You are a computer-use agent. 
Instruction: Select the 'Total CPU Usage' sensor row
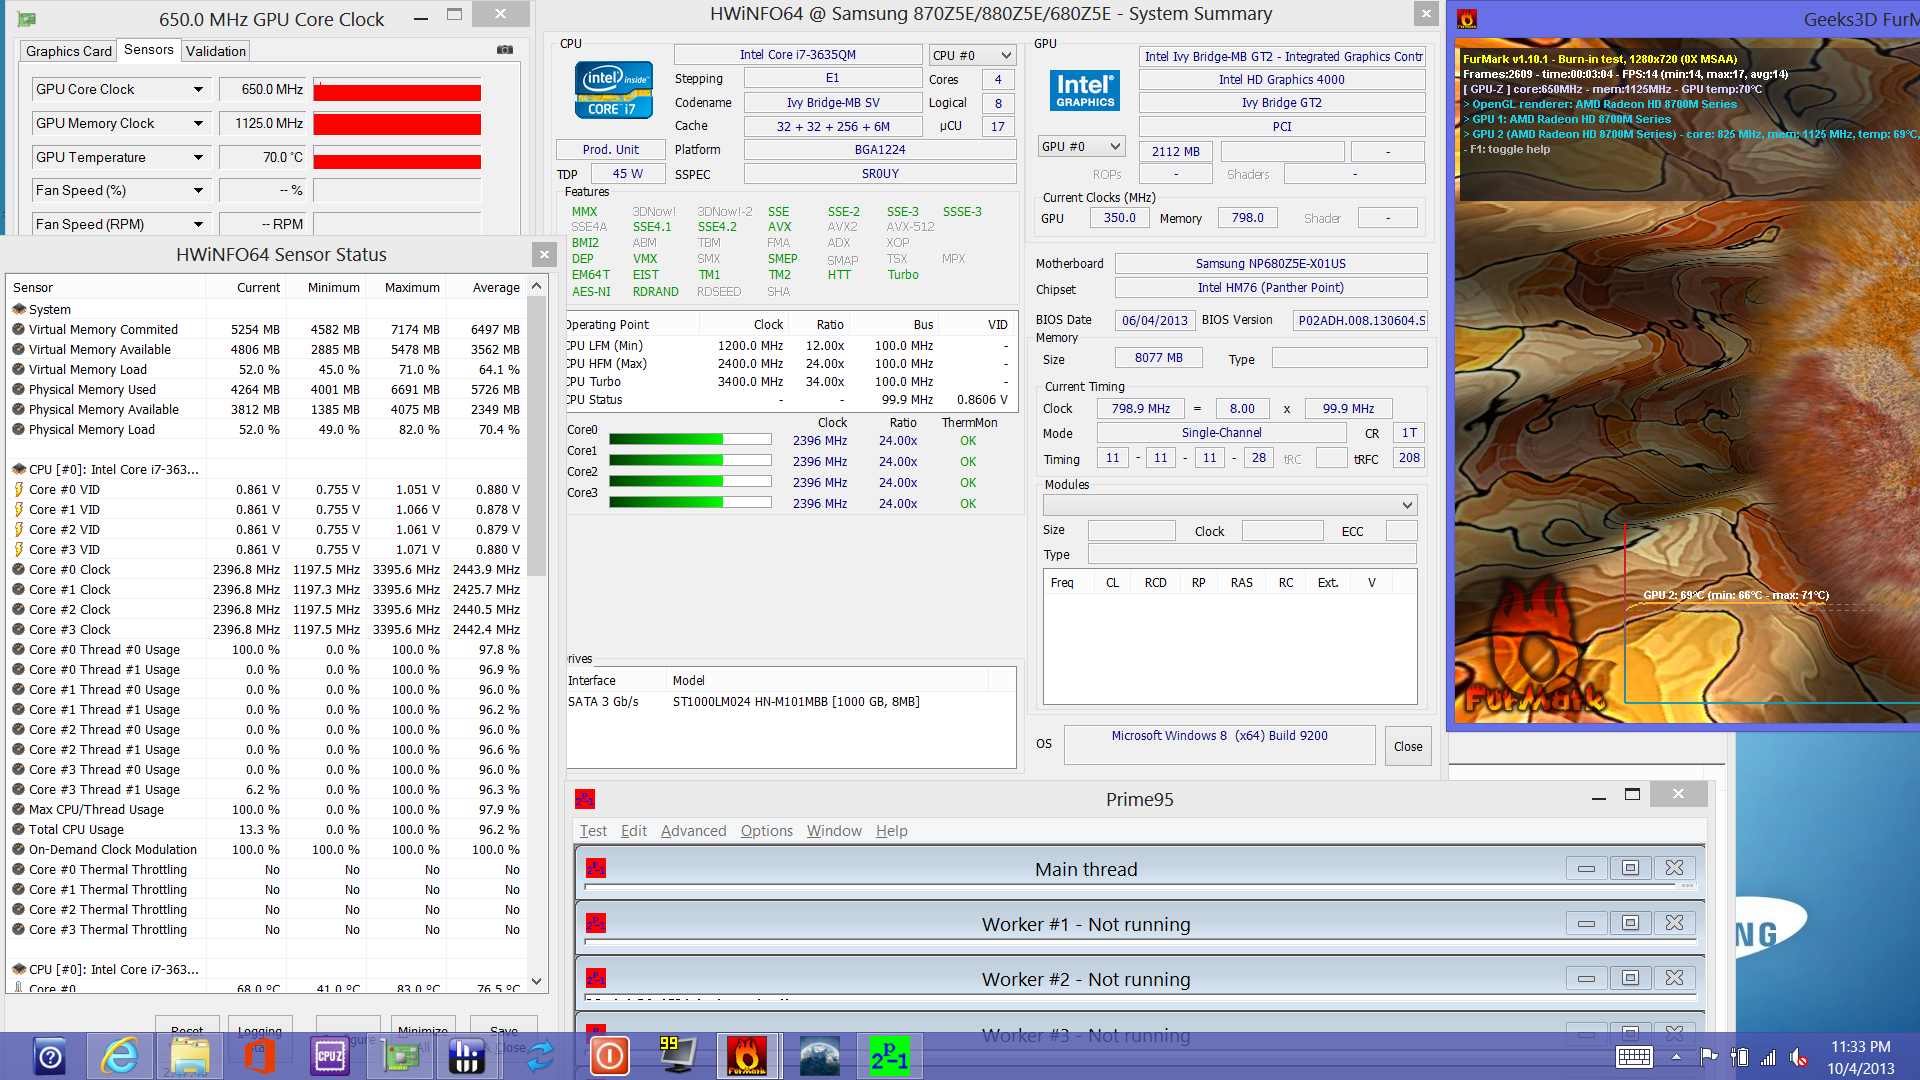[266, 829]
